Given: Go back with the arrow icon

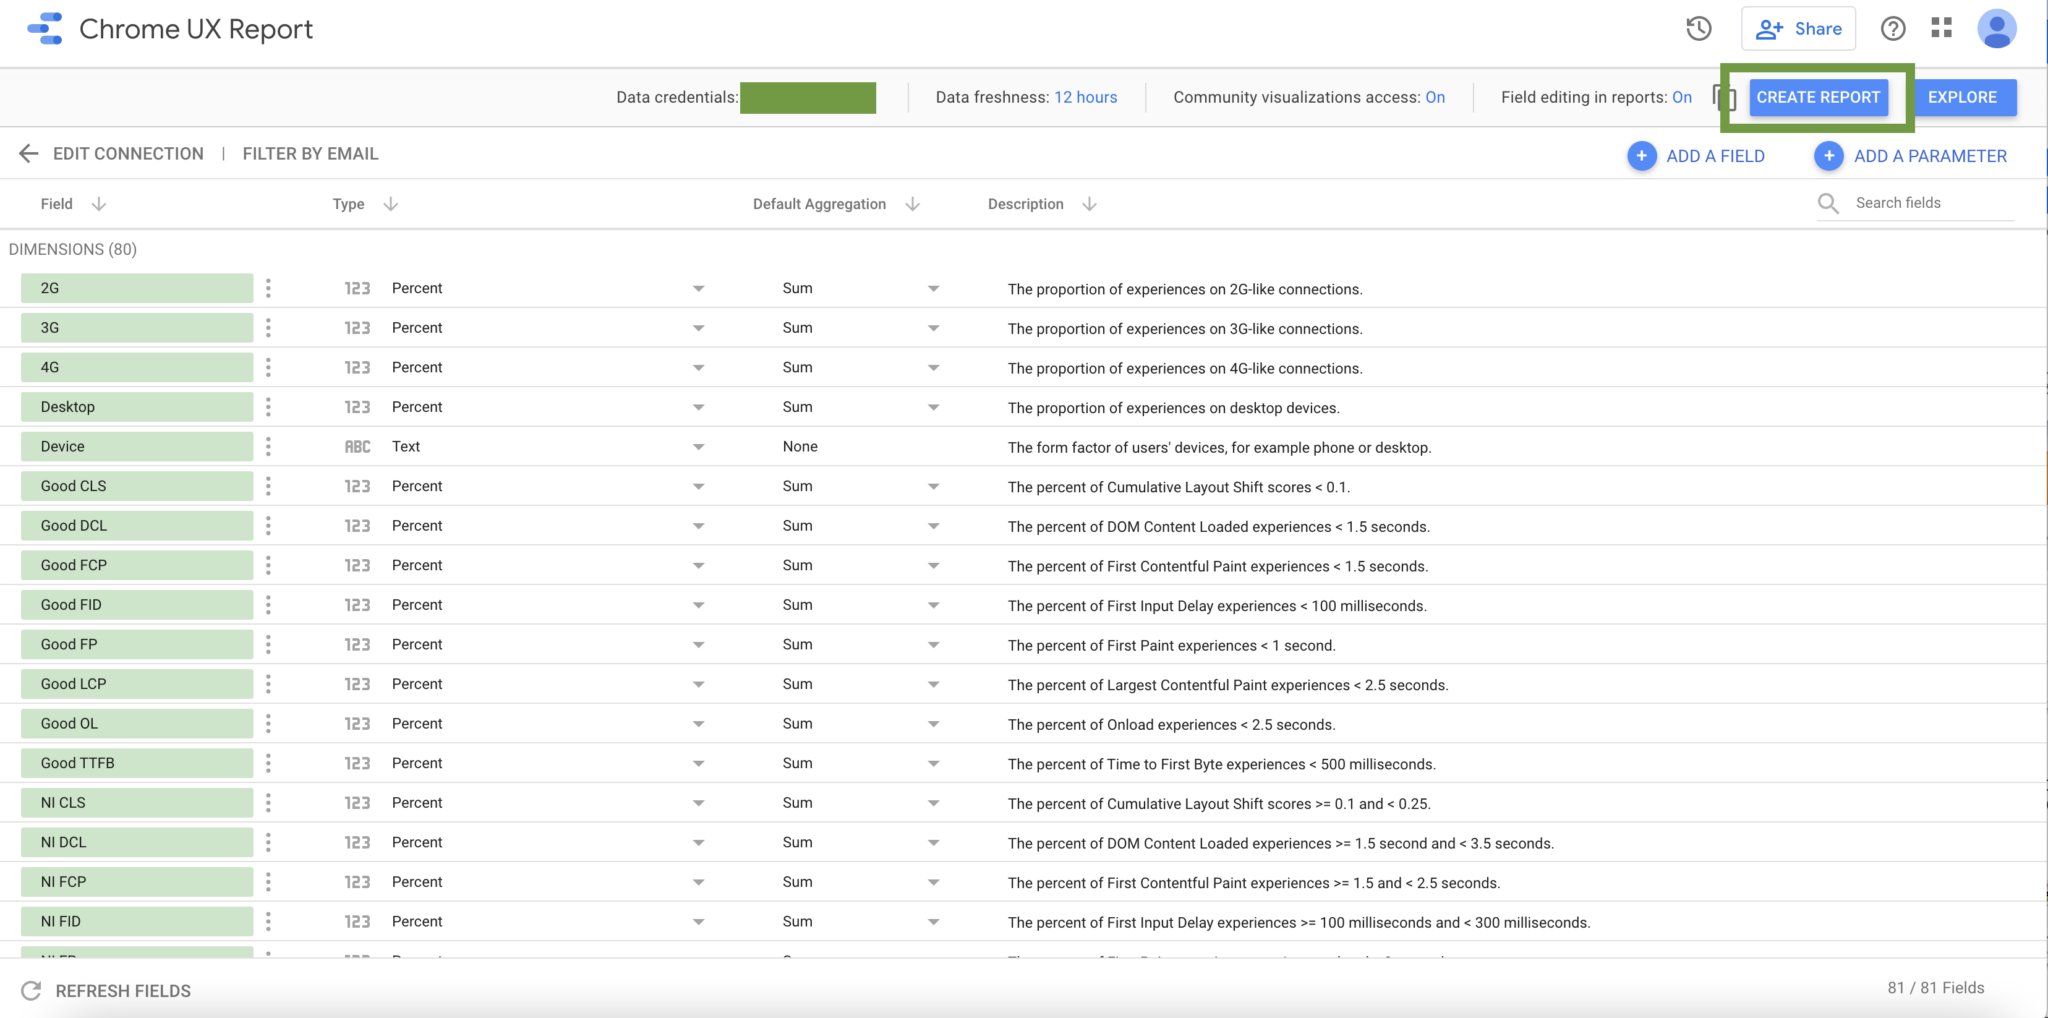Looking at the screenshot, I should click(29, 154).
